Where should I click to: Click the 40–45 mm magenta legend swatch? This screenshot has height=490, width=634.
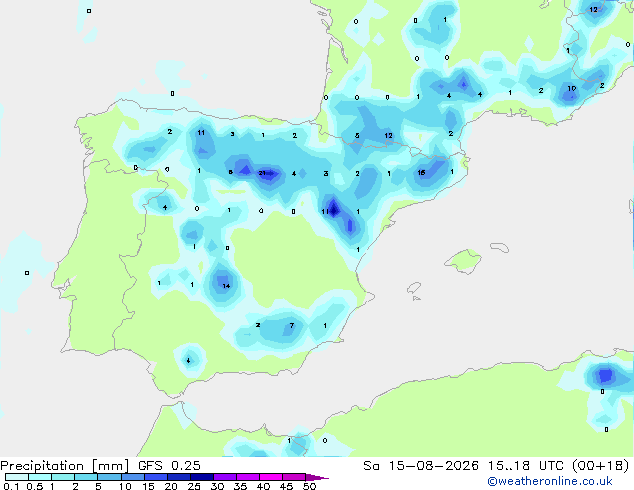[x=271, y=477]
